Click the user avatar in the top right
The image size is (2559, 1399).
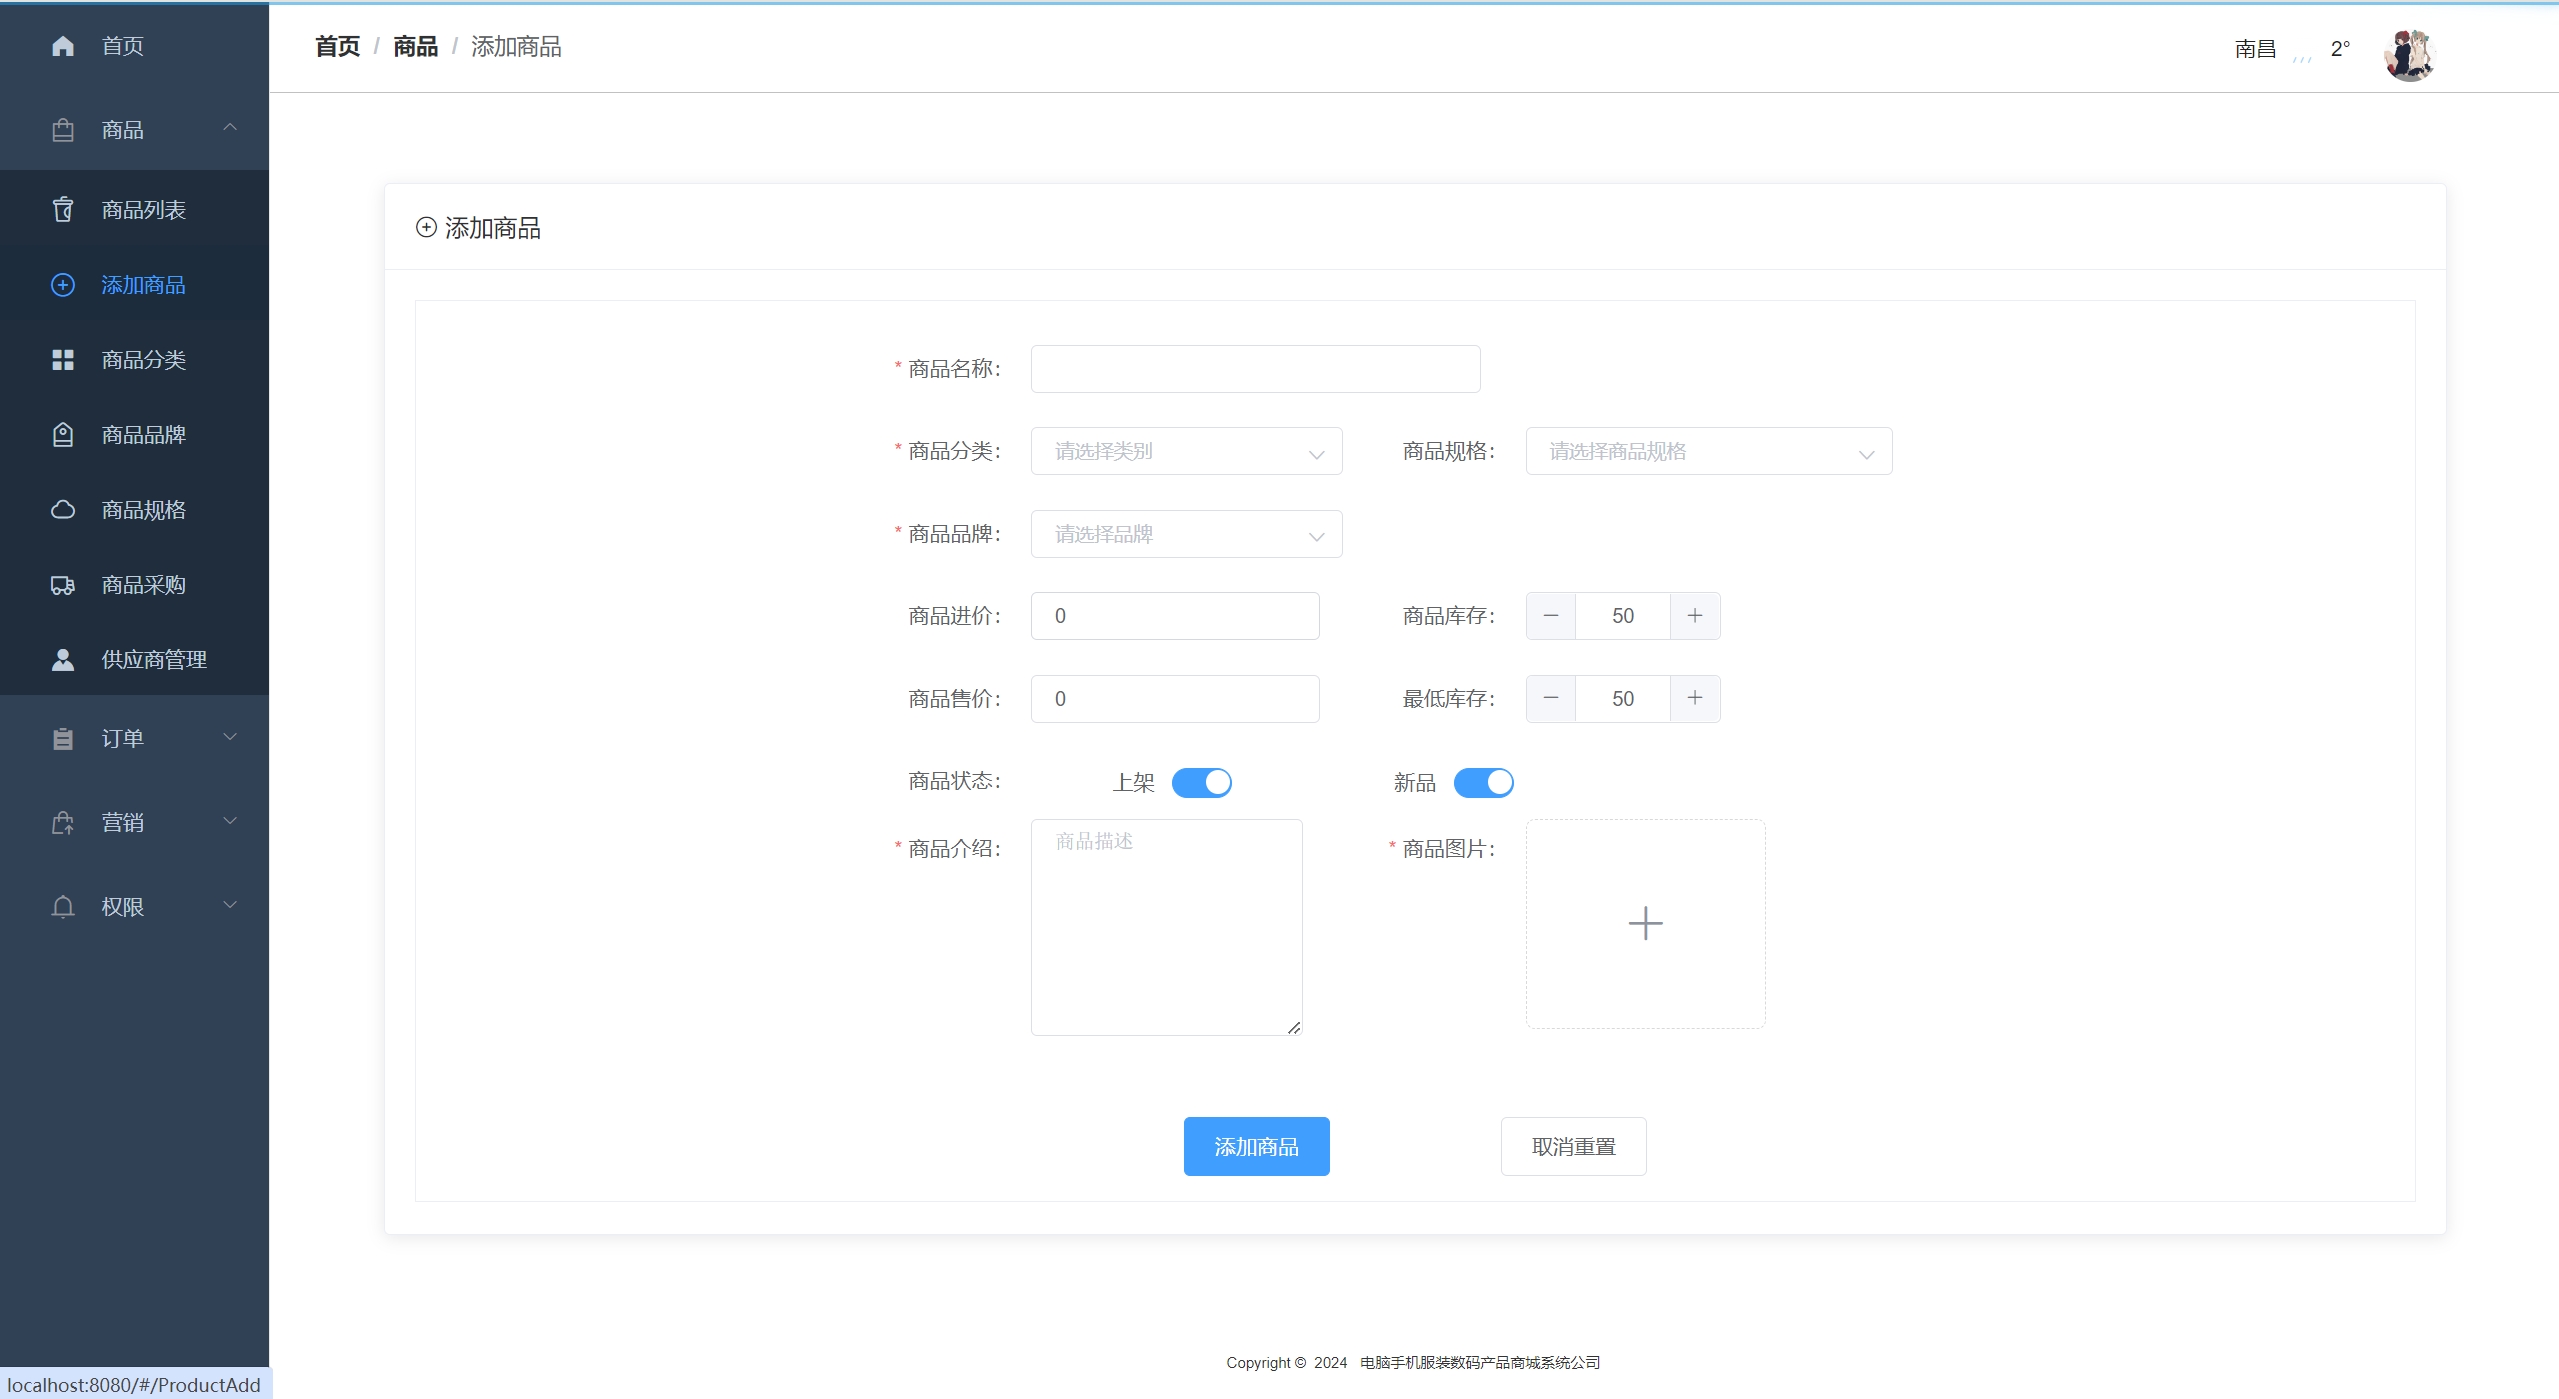2409,55
